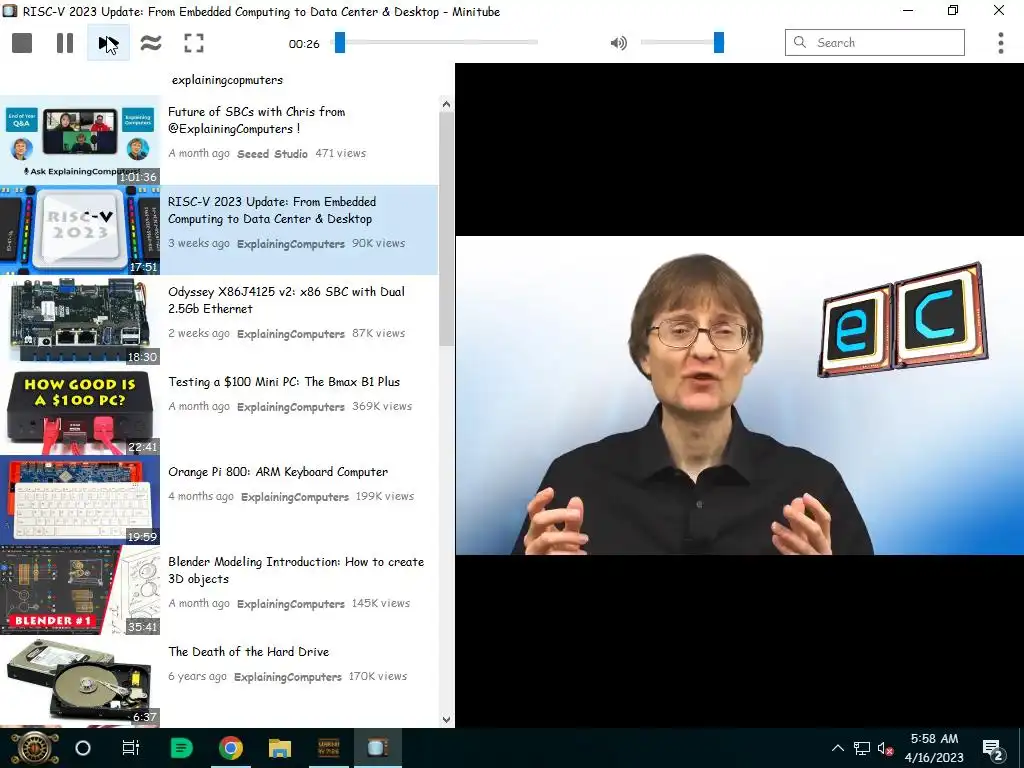1024x768 pixels.
Task: Mute audio using the speaker icon
Action: (618, 43)
